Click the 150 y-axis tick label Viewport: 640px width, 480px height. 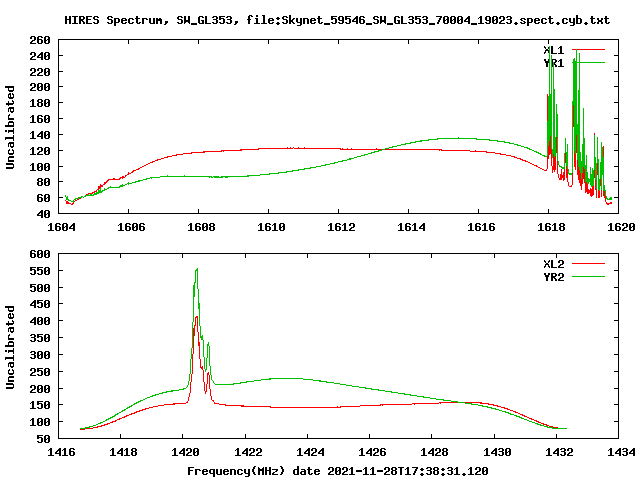[40, 405]
